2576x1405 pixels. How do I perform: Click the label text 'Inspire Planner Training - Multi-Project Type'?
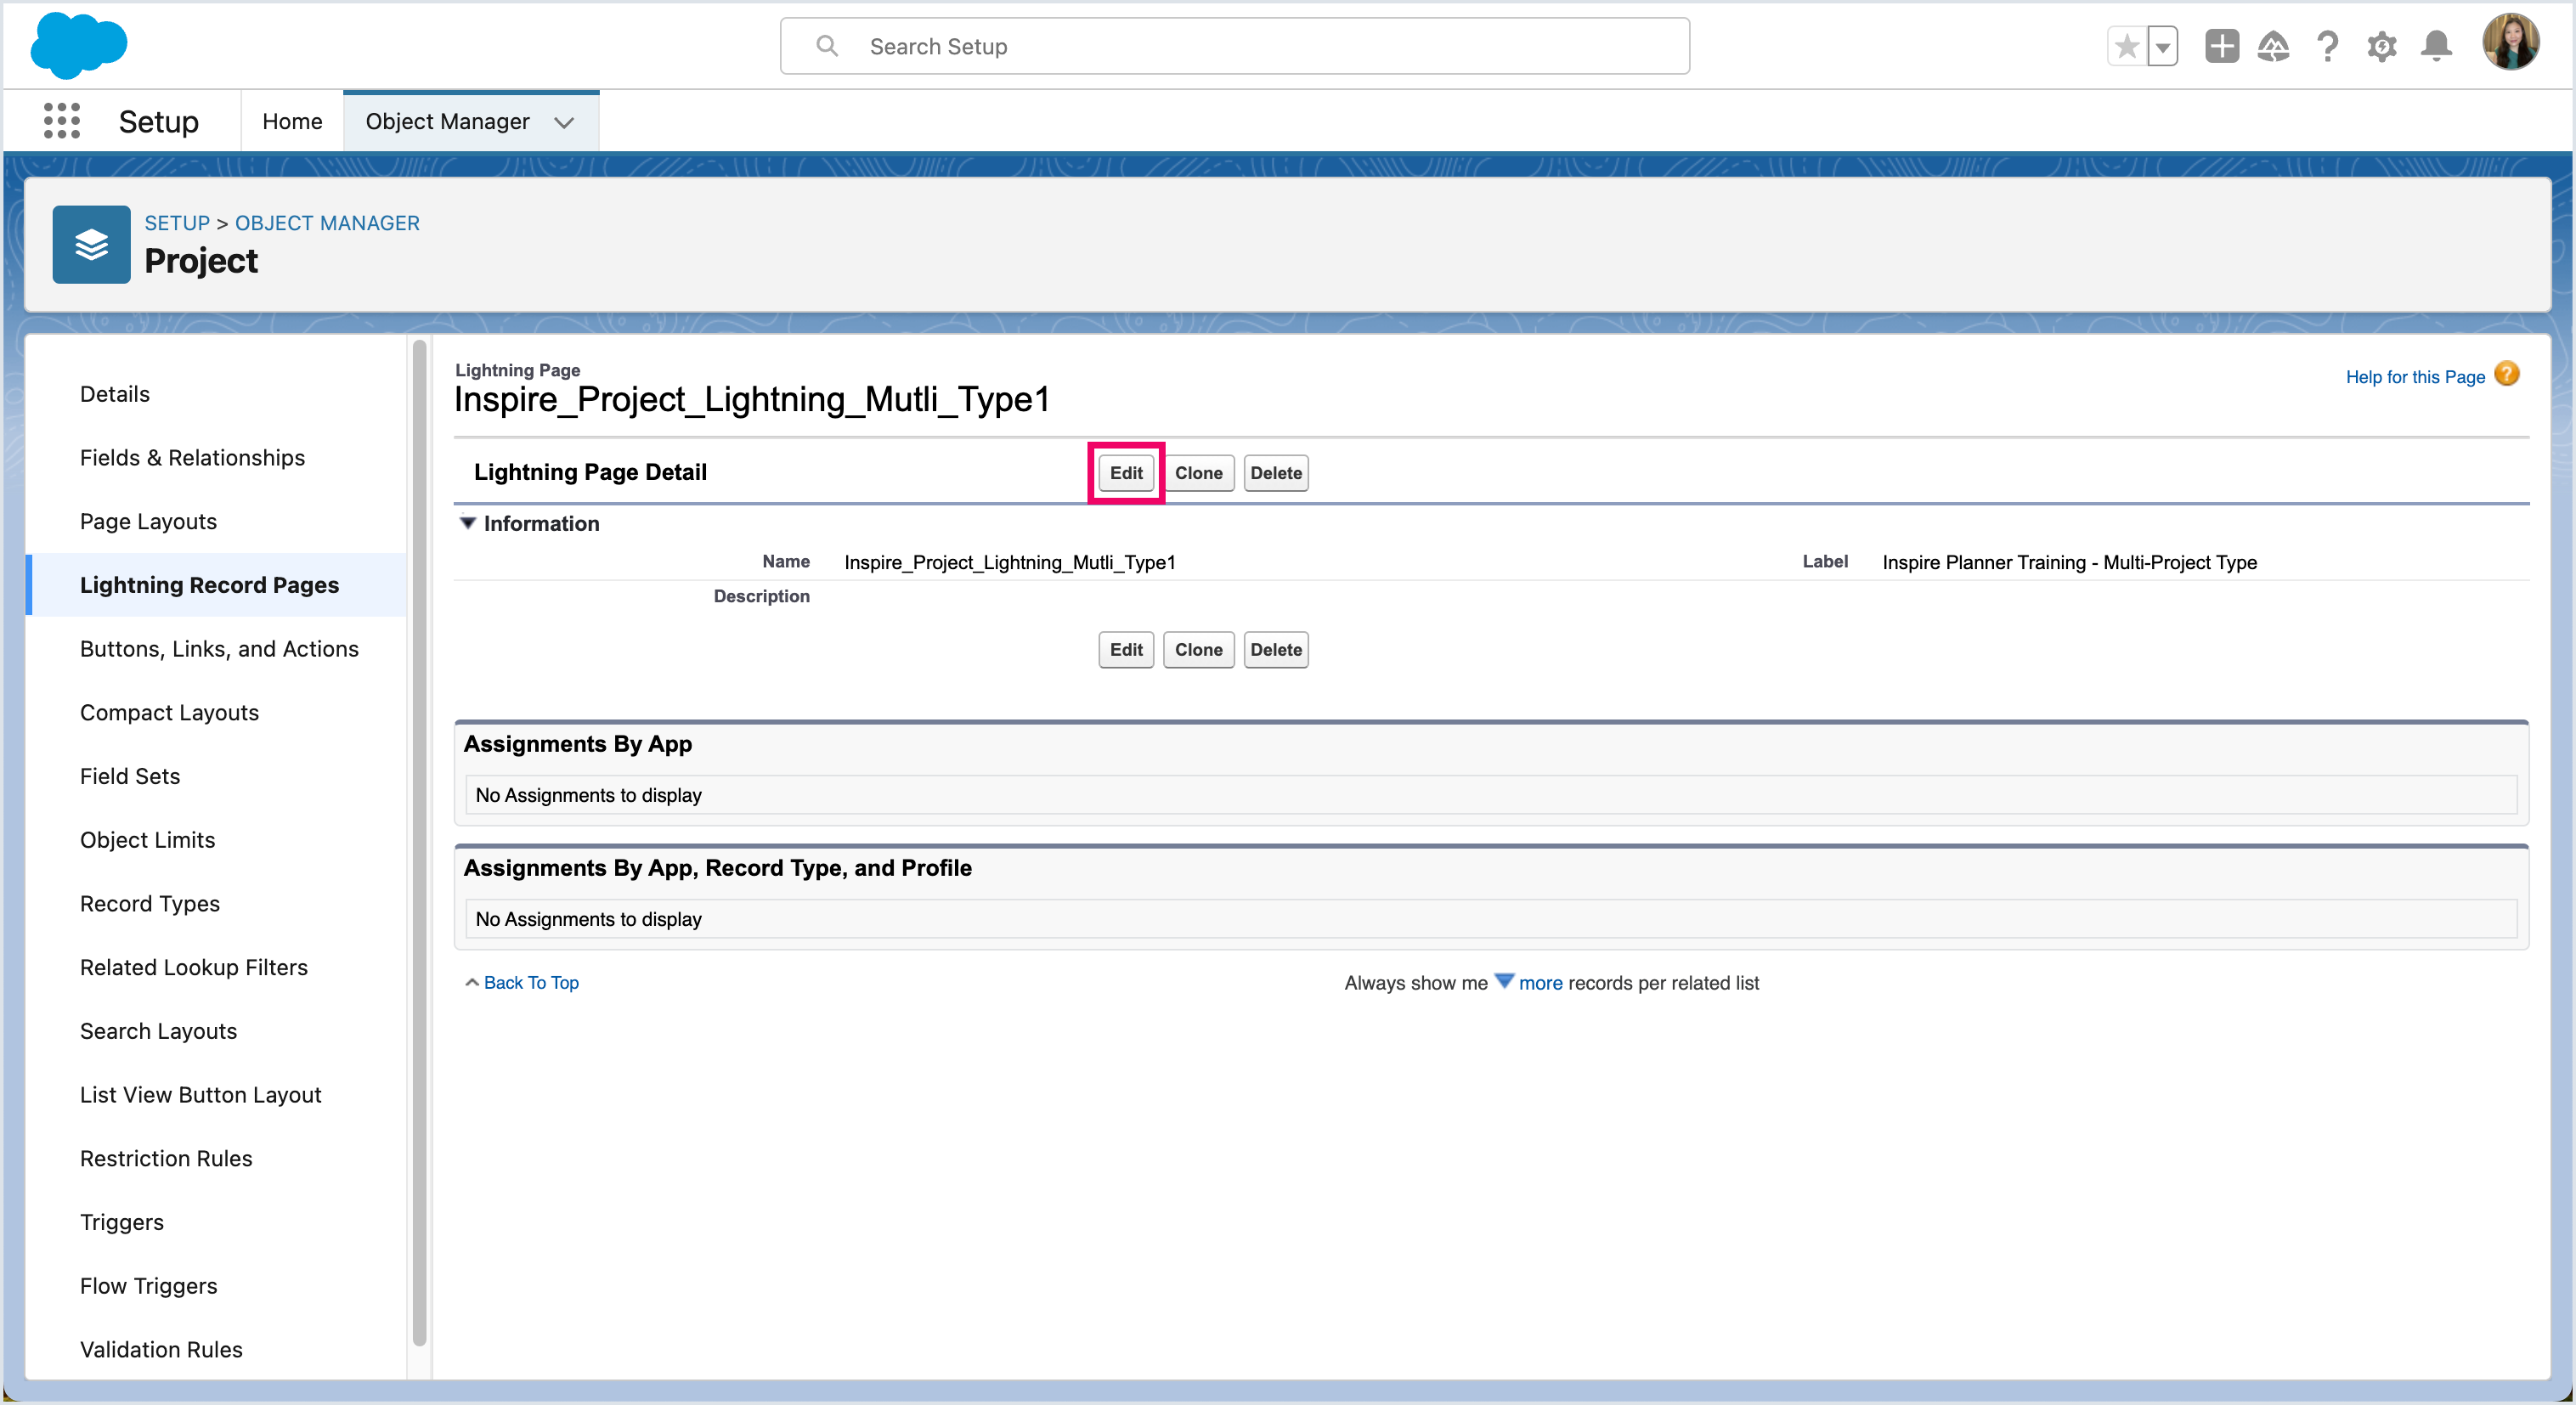pyautogui.click(x=2069, y=562)
